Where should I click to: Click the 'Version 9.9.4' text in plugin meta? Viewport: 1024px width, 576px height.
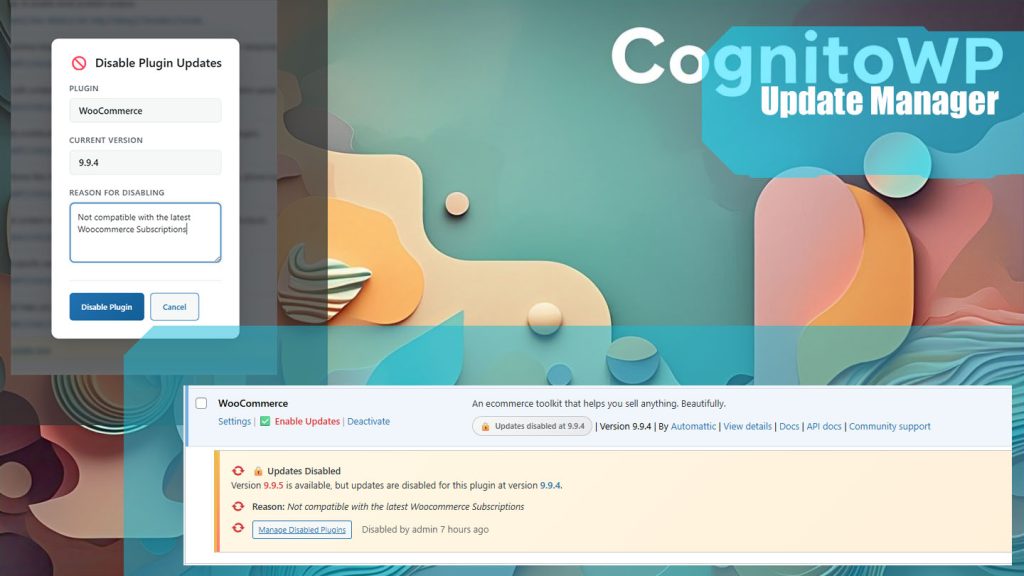click(626, 426)
